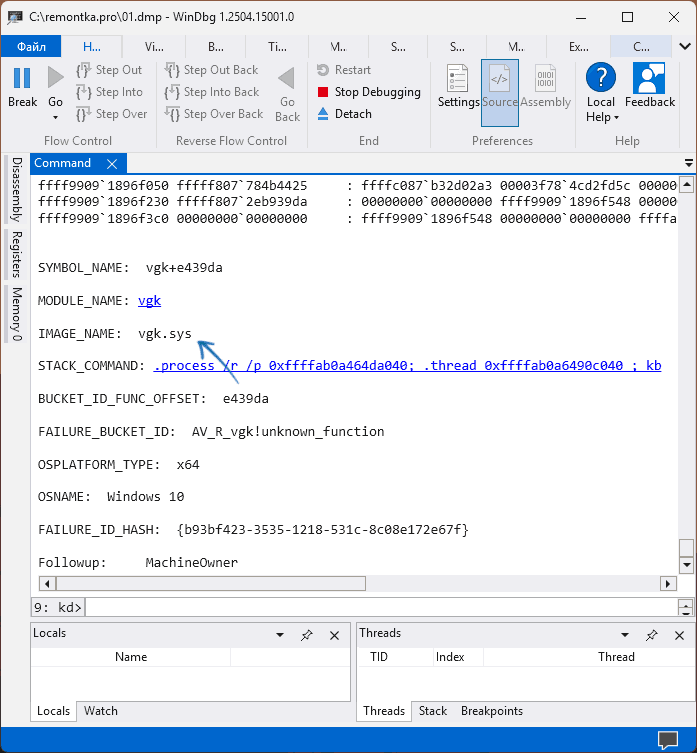Switch to the Locals bottom tab
This screenshot has width=697, height=753.
[53, 711]
